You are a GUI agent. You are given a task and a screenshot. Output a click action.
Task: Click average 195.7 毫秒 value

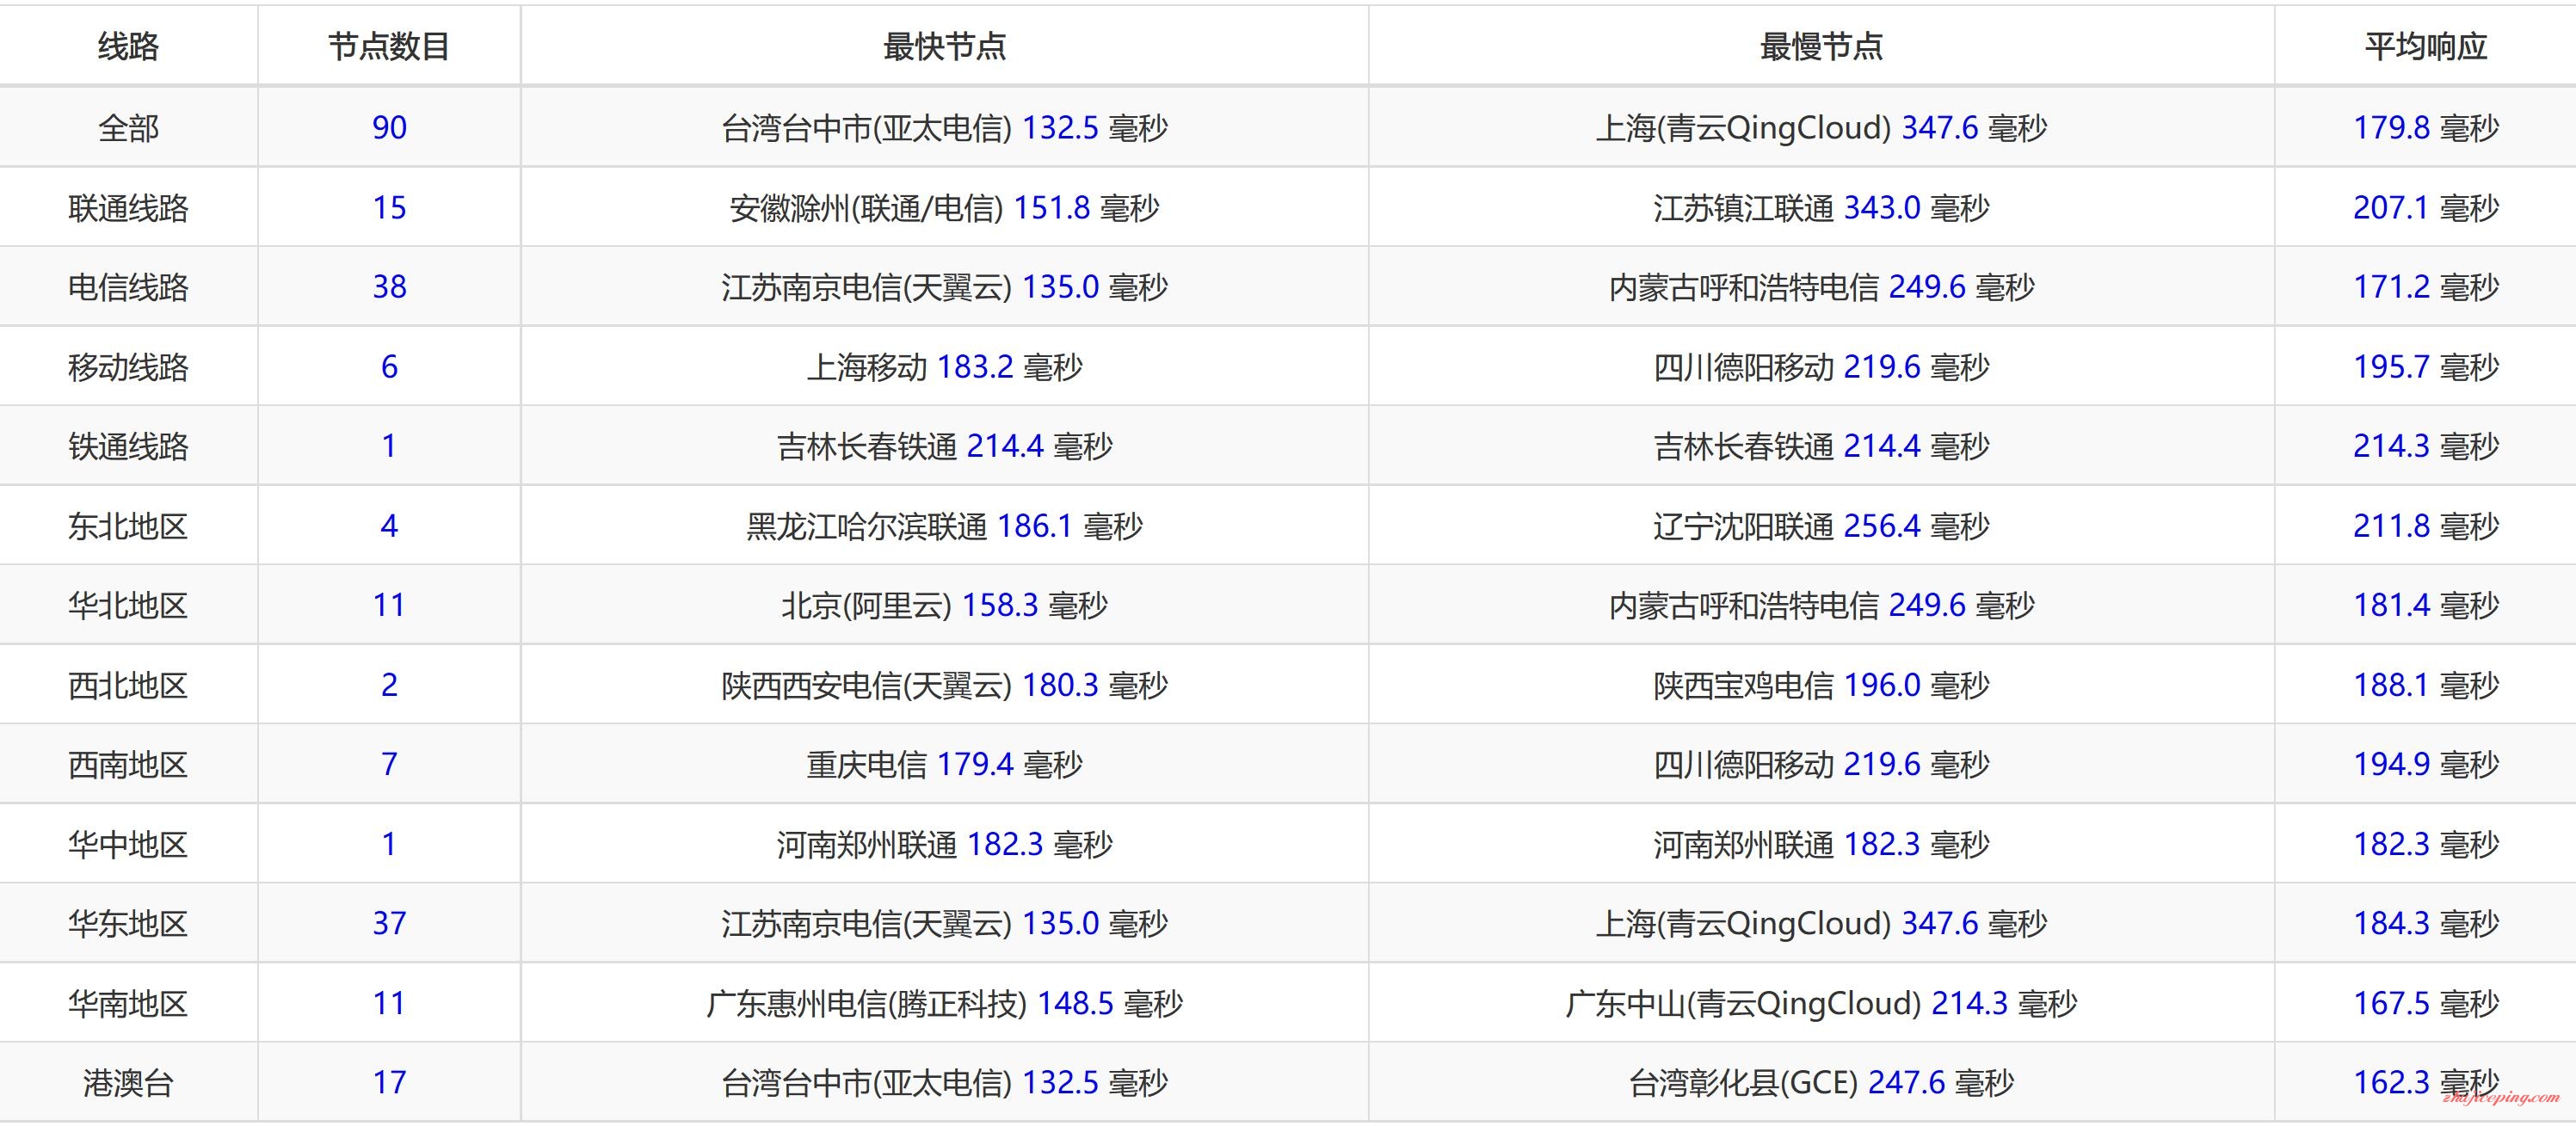point(2425,367)
